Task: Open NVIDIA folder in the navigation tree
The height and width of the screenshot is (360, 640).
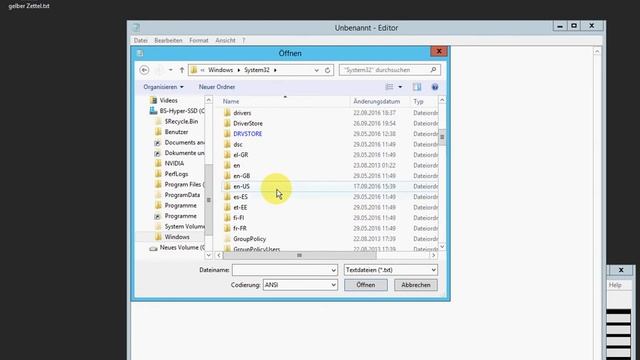Action: (174, 163)
